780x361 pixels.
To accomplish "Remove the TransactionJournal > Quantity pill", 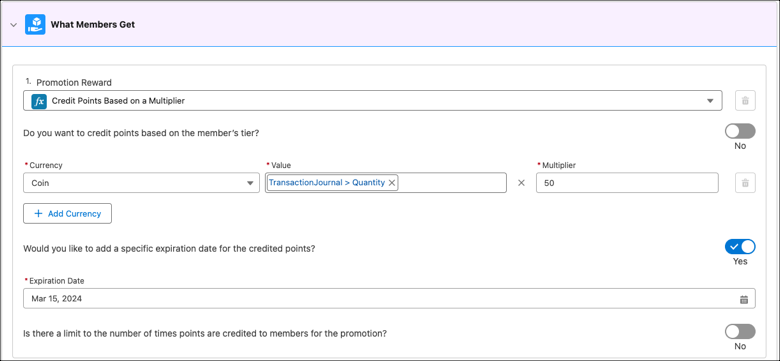I will point(391,182).
